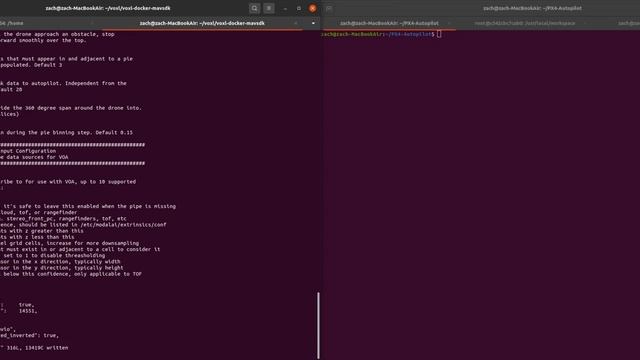Select the ~/PX4-Autopilot tab in right window
The width and height of the screenshot is (640, 360).
[389, 23]
